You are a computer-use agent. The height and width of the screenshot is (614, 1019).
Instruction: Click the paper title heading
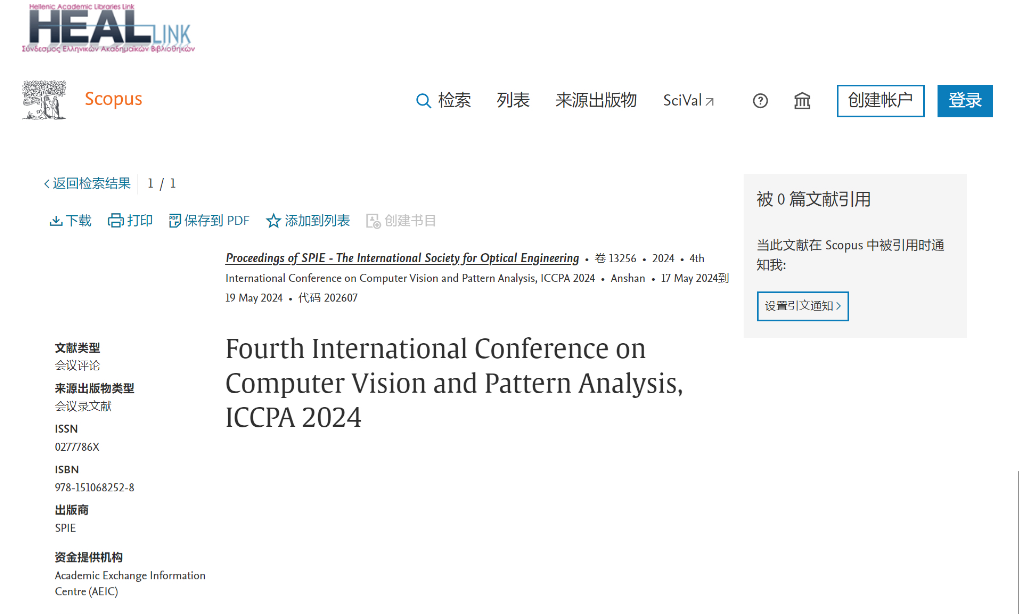click(454, 383)
